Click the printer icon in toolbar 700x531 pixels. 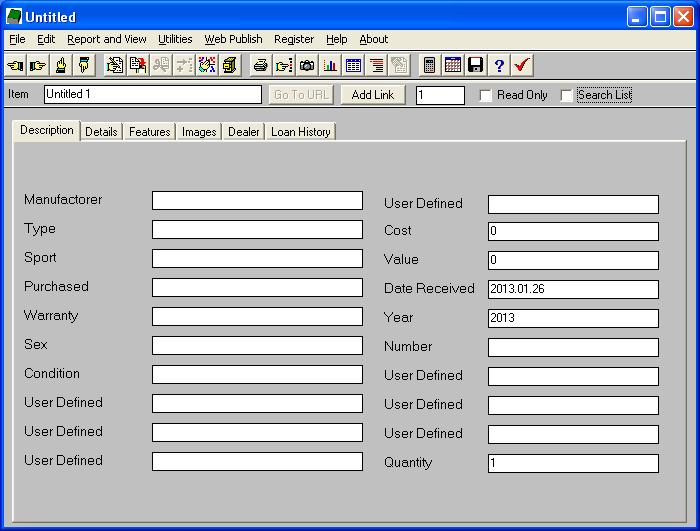(261, 65)
